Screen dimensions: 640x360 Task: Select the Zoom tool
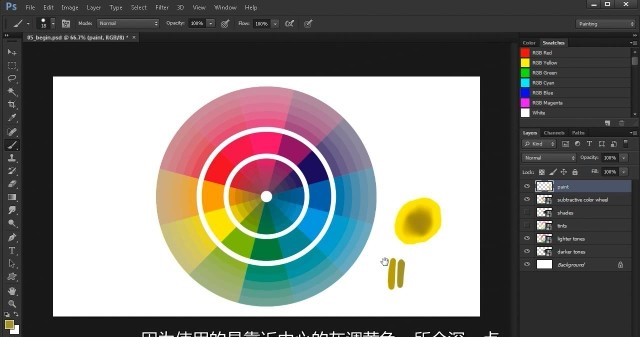[12, 304]
